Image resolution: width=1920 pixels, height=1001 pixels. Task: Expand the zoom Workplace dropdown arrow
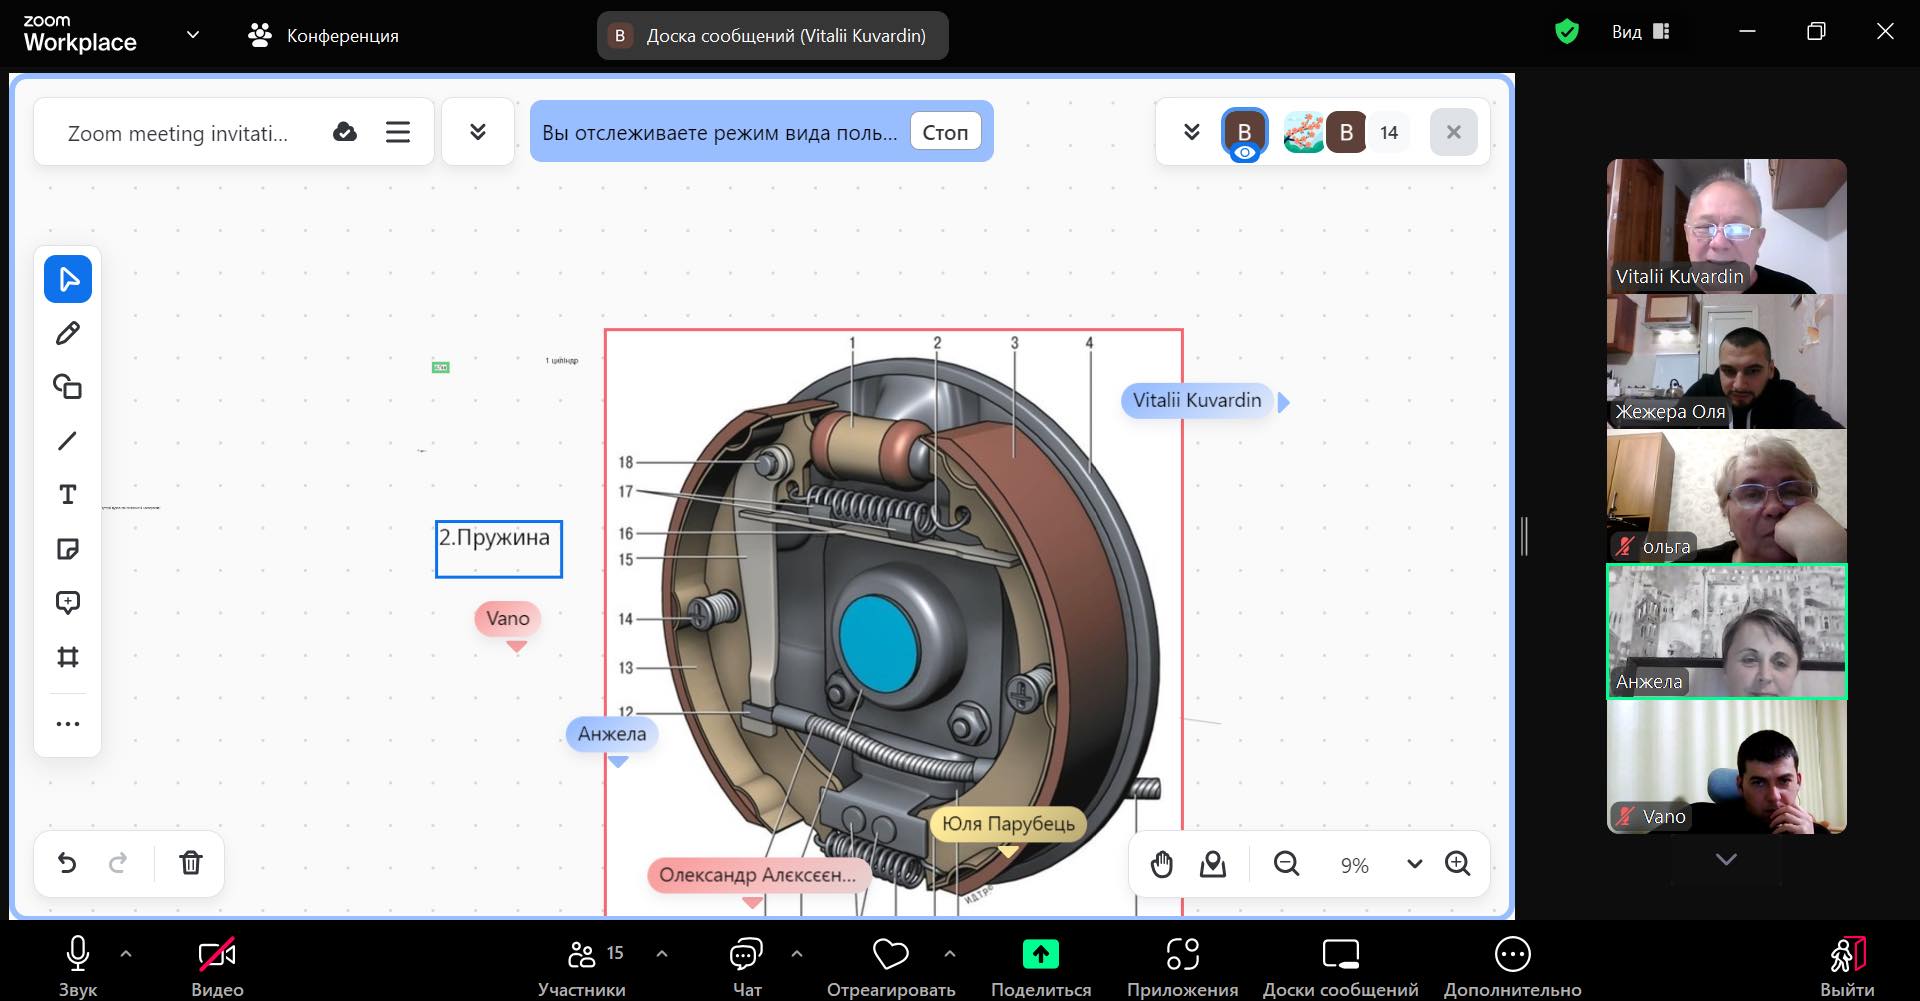[193, 35]
